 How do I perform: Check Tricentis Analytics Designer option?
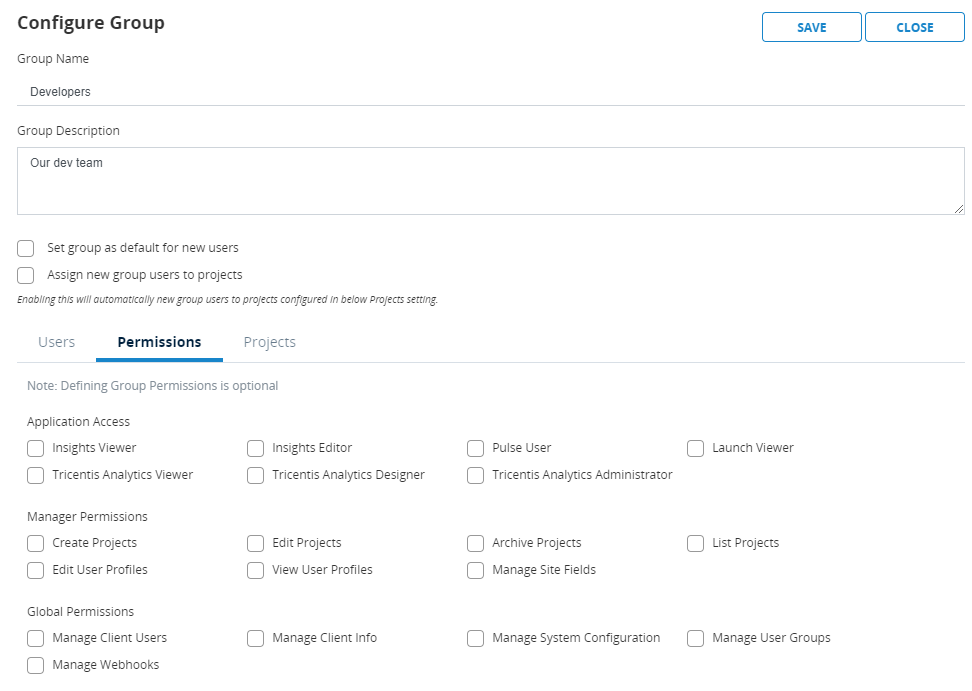coord(256,475)
